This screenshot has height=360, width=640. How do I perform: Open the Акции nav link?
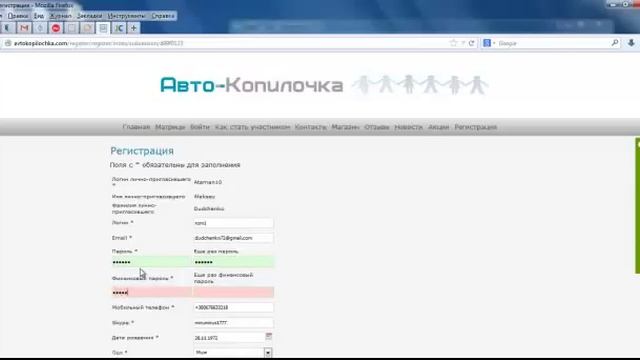[x=438, y=127]
